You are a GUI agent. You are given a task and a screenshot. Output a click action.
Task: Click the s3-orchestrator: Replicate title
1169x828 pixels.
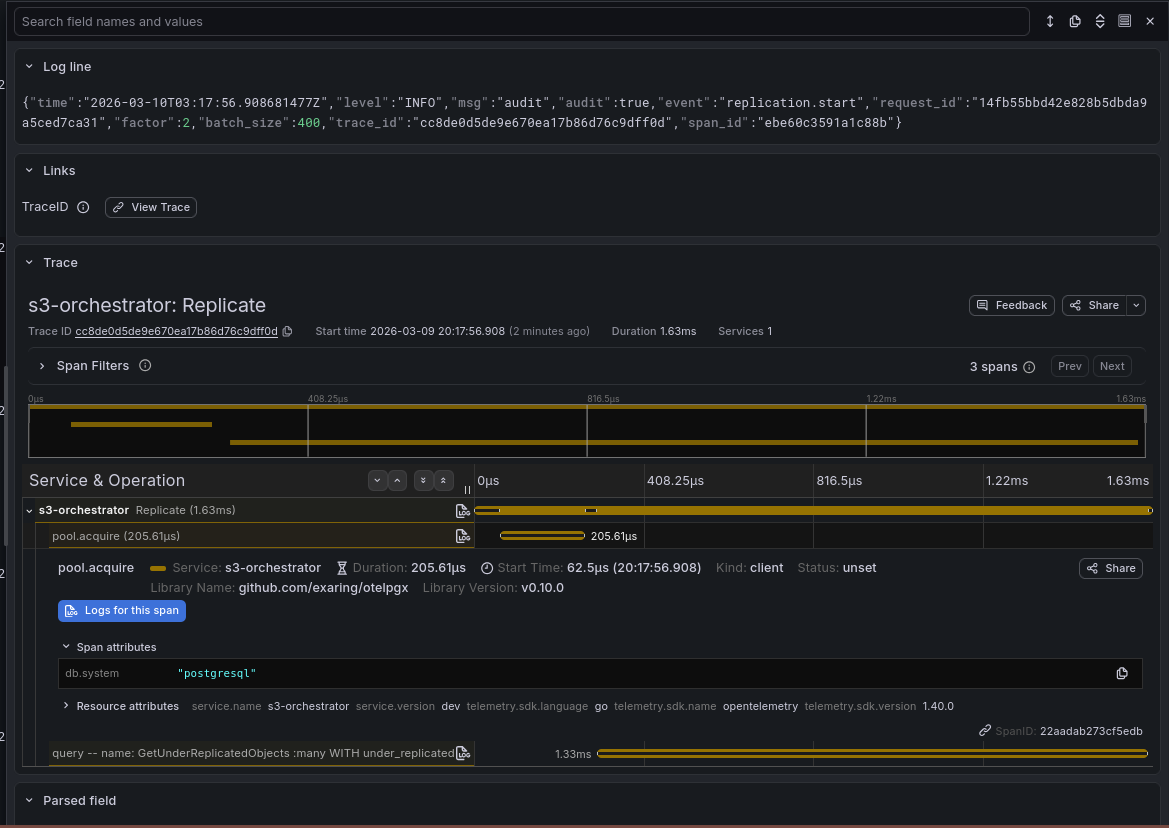point(147,306)
